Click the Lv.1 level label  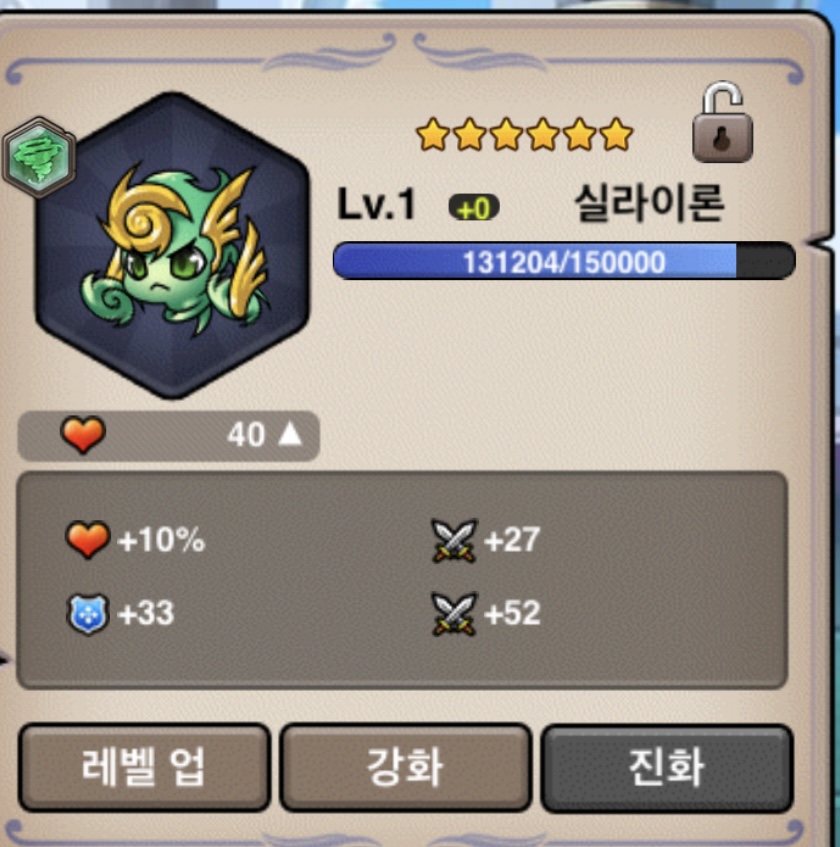click(x=376, y=204)
